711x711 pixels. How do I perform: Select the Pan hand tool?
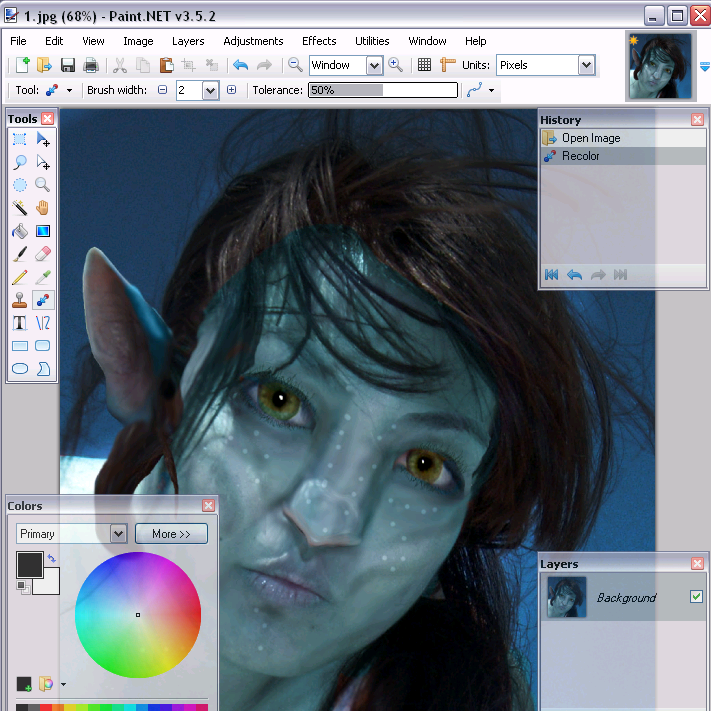[x=43, y=208]
